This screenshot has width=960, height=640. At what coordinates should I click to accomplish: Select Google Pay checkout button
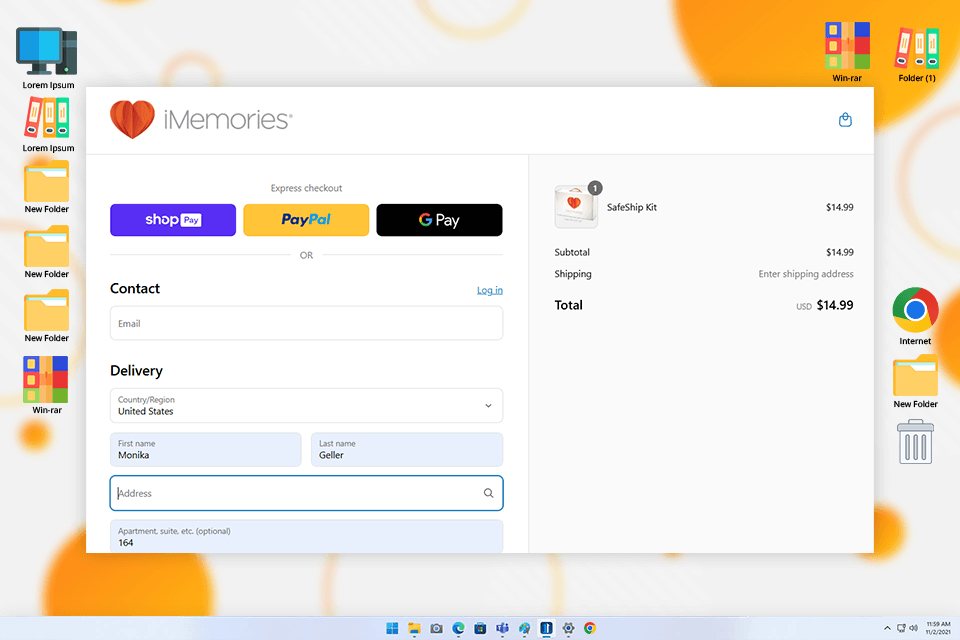click(439, 220)
